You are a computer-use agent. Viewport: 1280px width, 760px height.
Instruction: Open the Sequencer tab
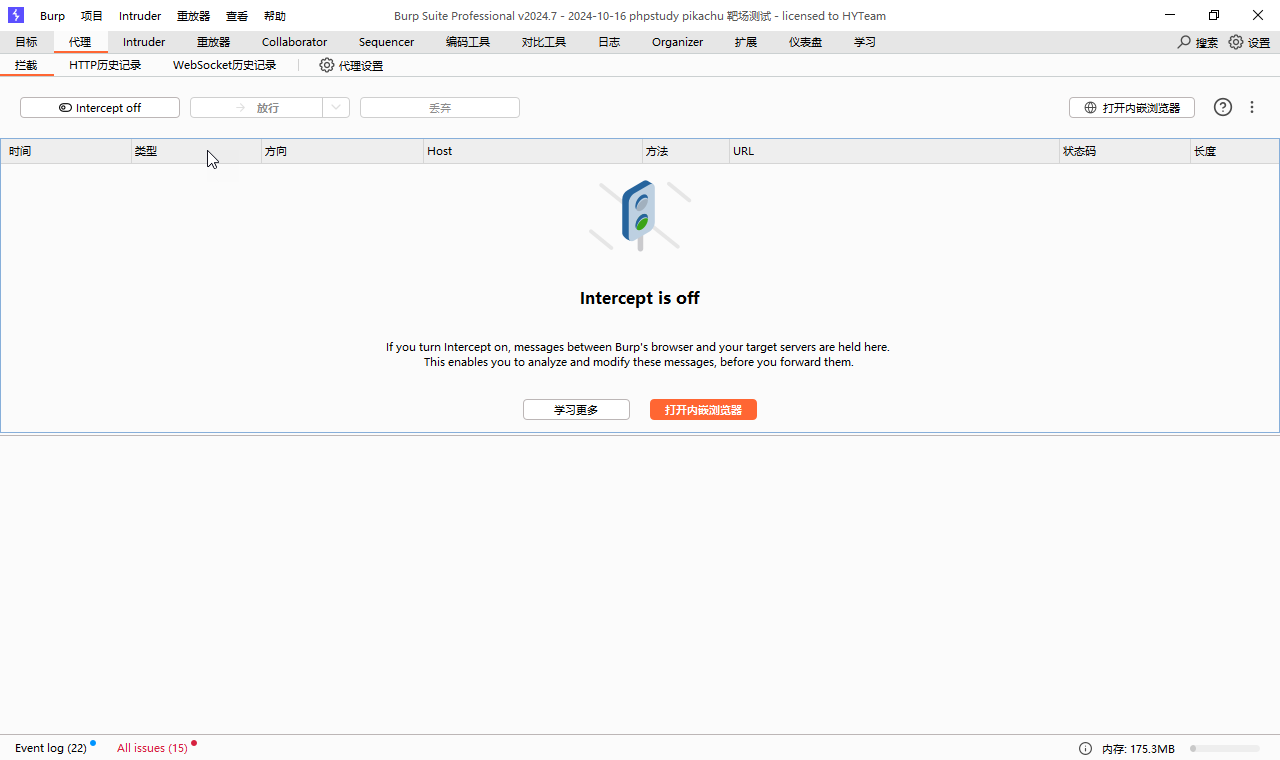pos(386,42)
